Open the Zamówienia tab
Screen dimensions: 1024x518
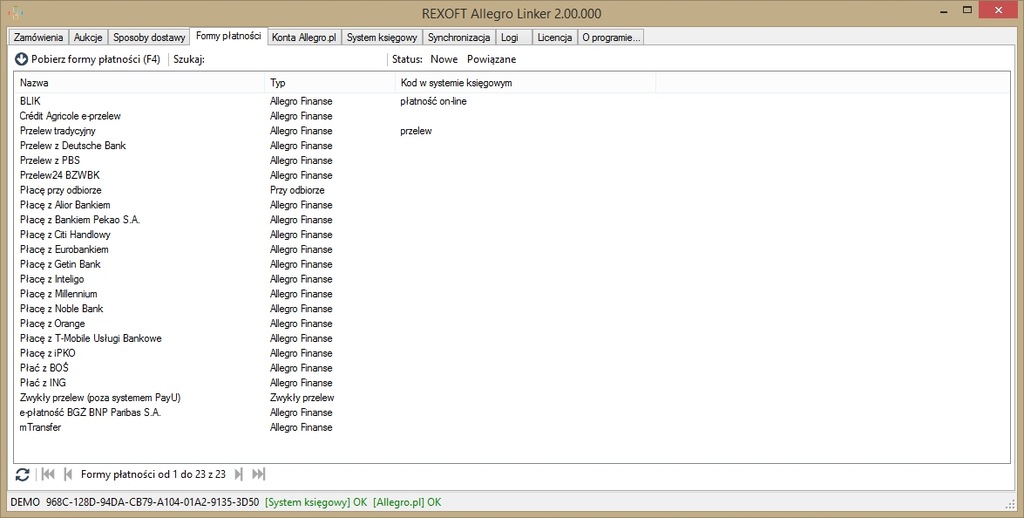click(39, 37)
